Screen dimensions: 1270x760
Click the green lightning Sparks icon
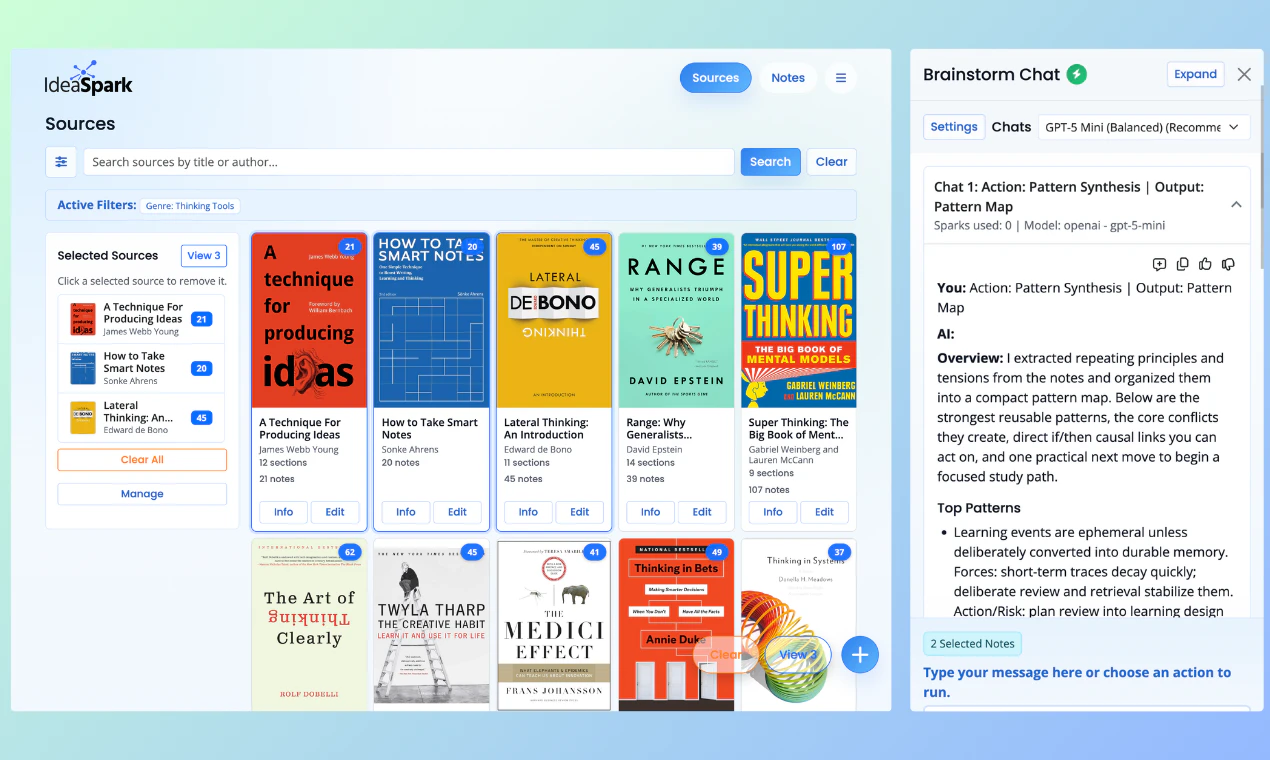(x=1077, y=74)
